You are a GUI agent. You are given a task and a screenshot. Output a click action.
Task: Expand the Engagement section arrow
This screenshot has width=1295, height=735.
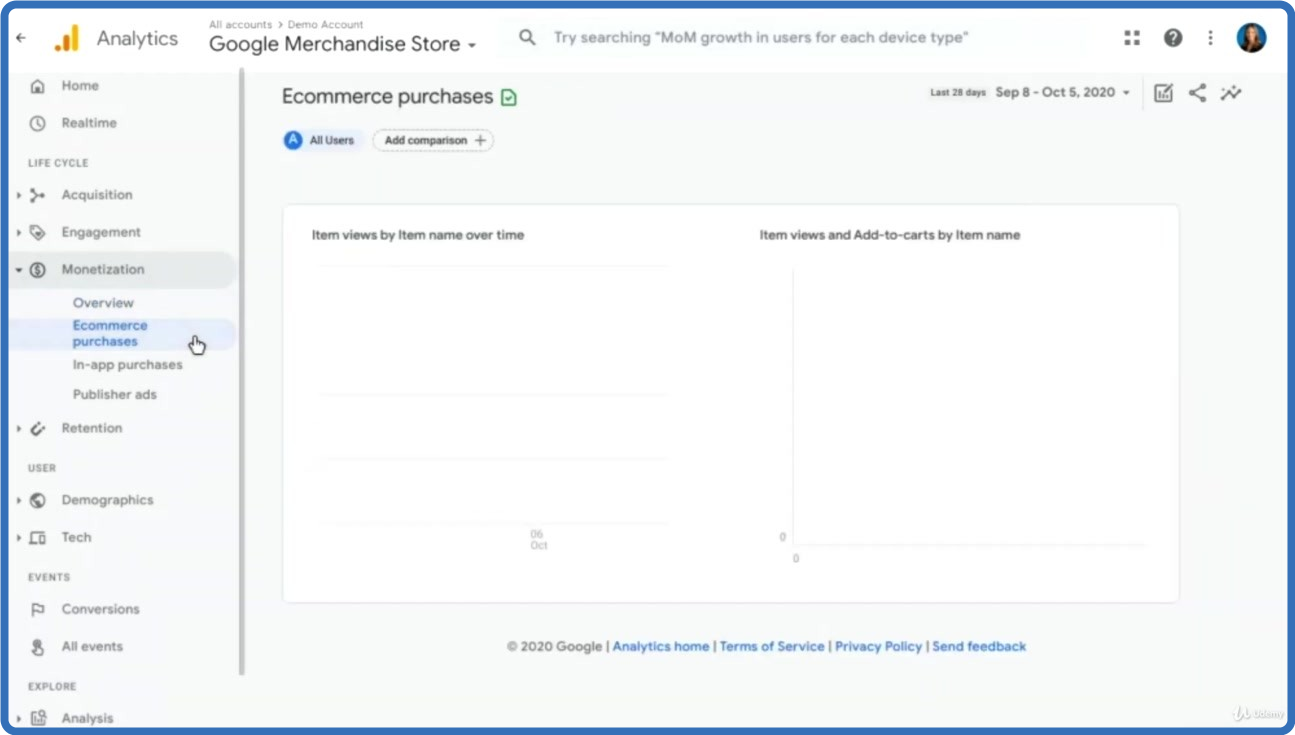coord(19,232)
